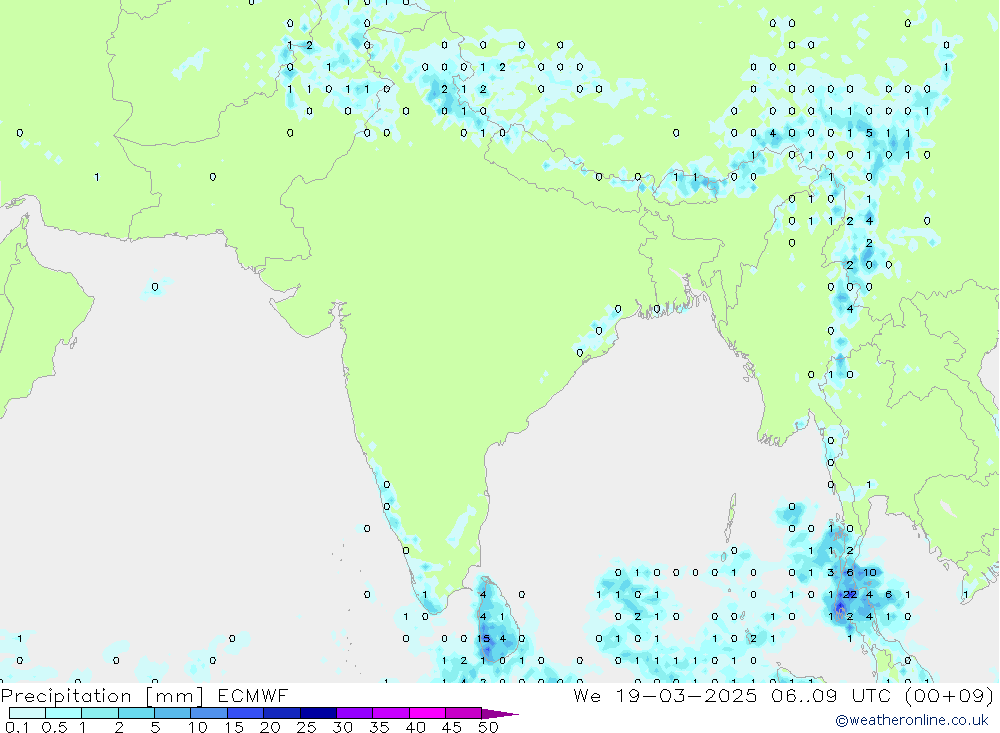This screenshot has height=733, width=1000.
Task: Click the legend scale label '0.1'
Action: tap(17, 727)
